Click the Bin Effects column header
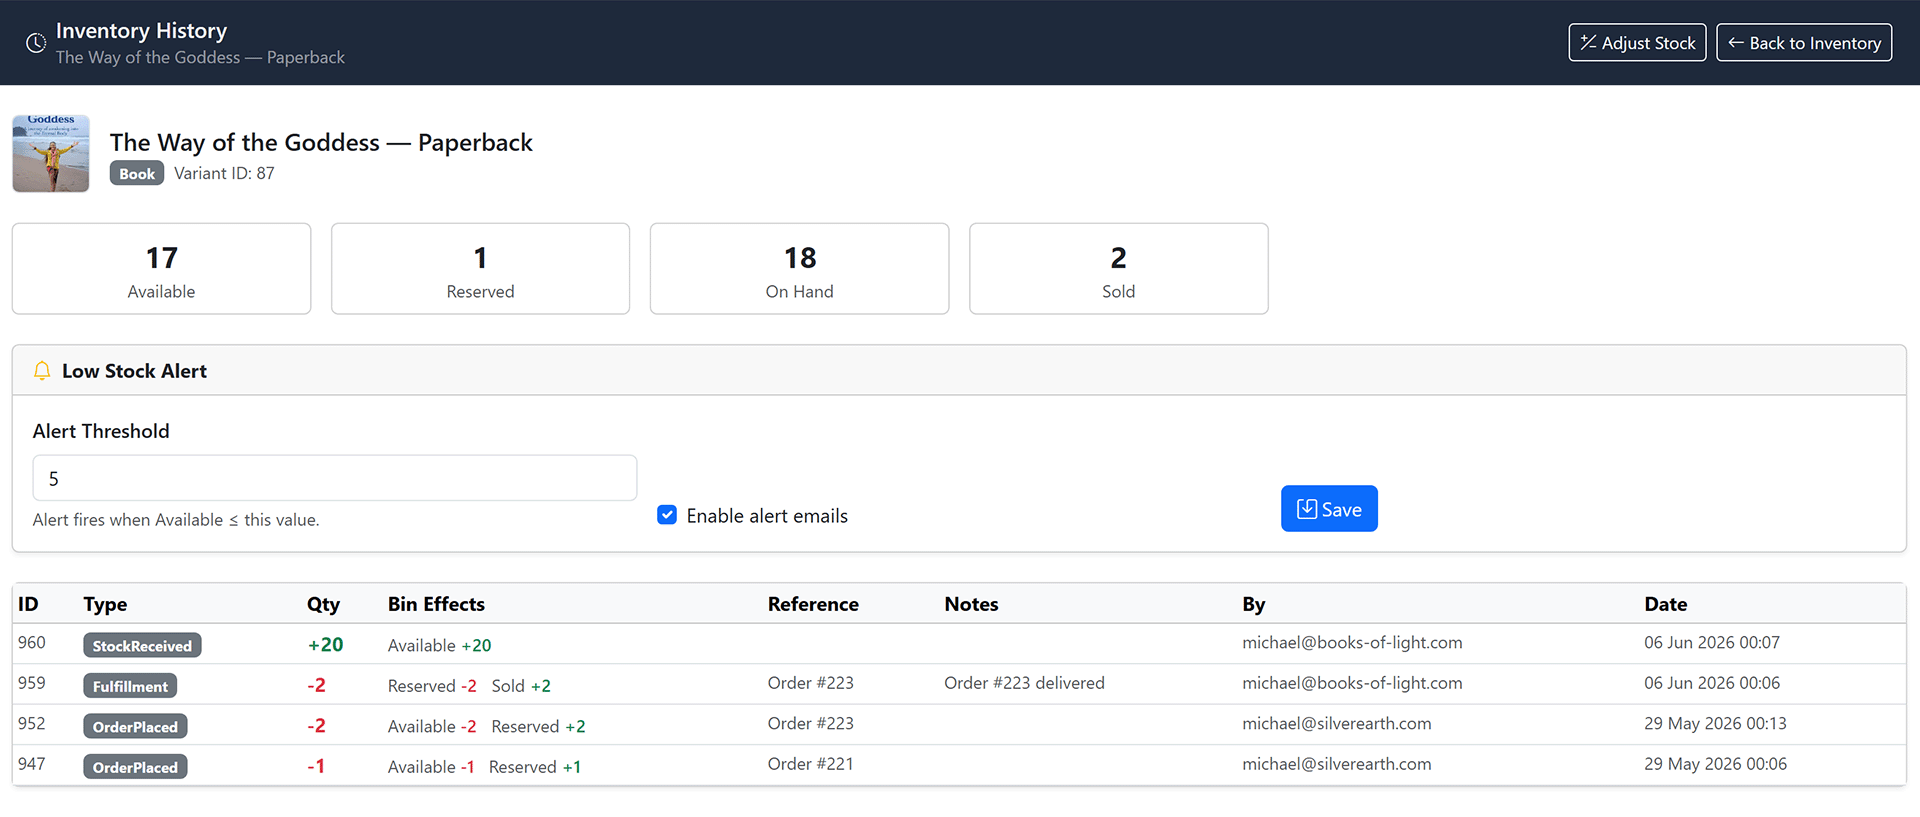This screenshot has height=817, width=1920. (436, 604)
